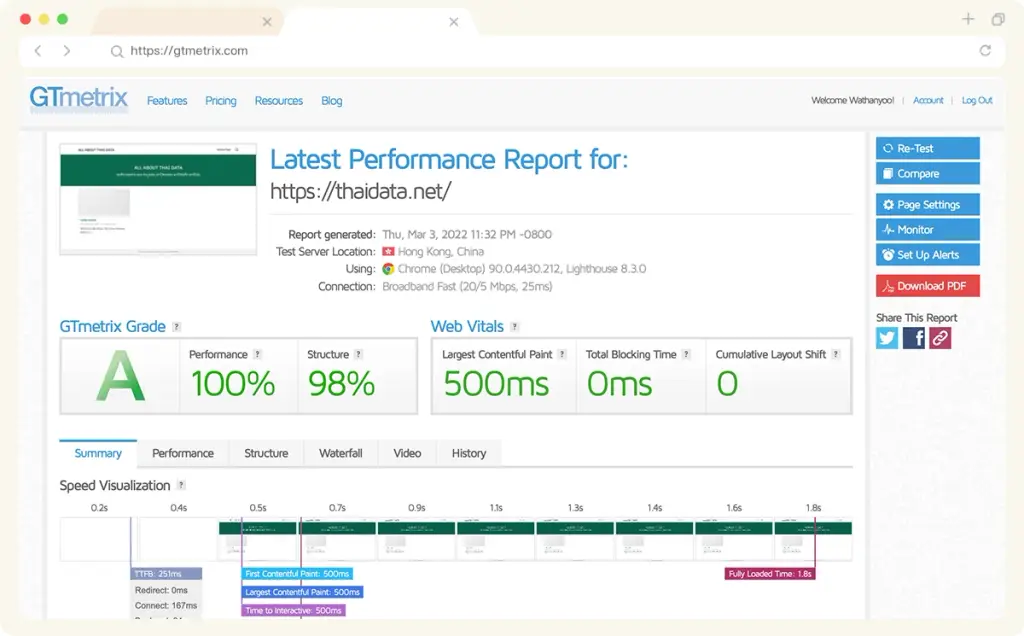Click Fully Loaded Time: 1.8s marker

tap(770, 574)
